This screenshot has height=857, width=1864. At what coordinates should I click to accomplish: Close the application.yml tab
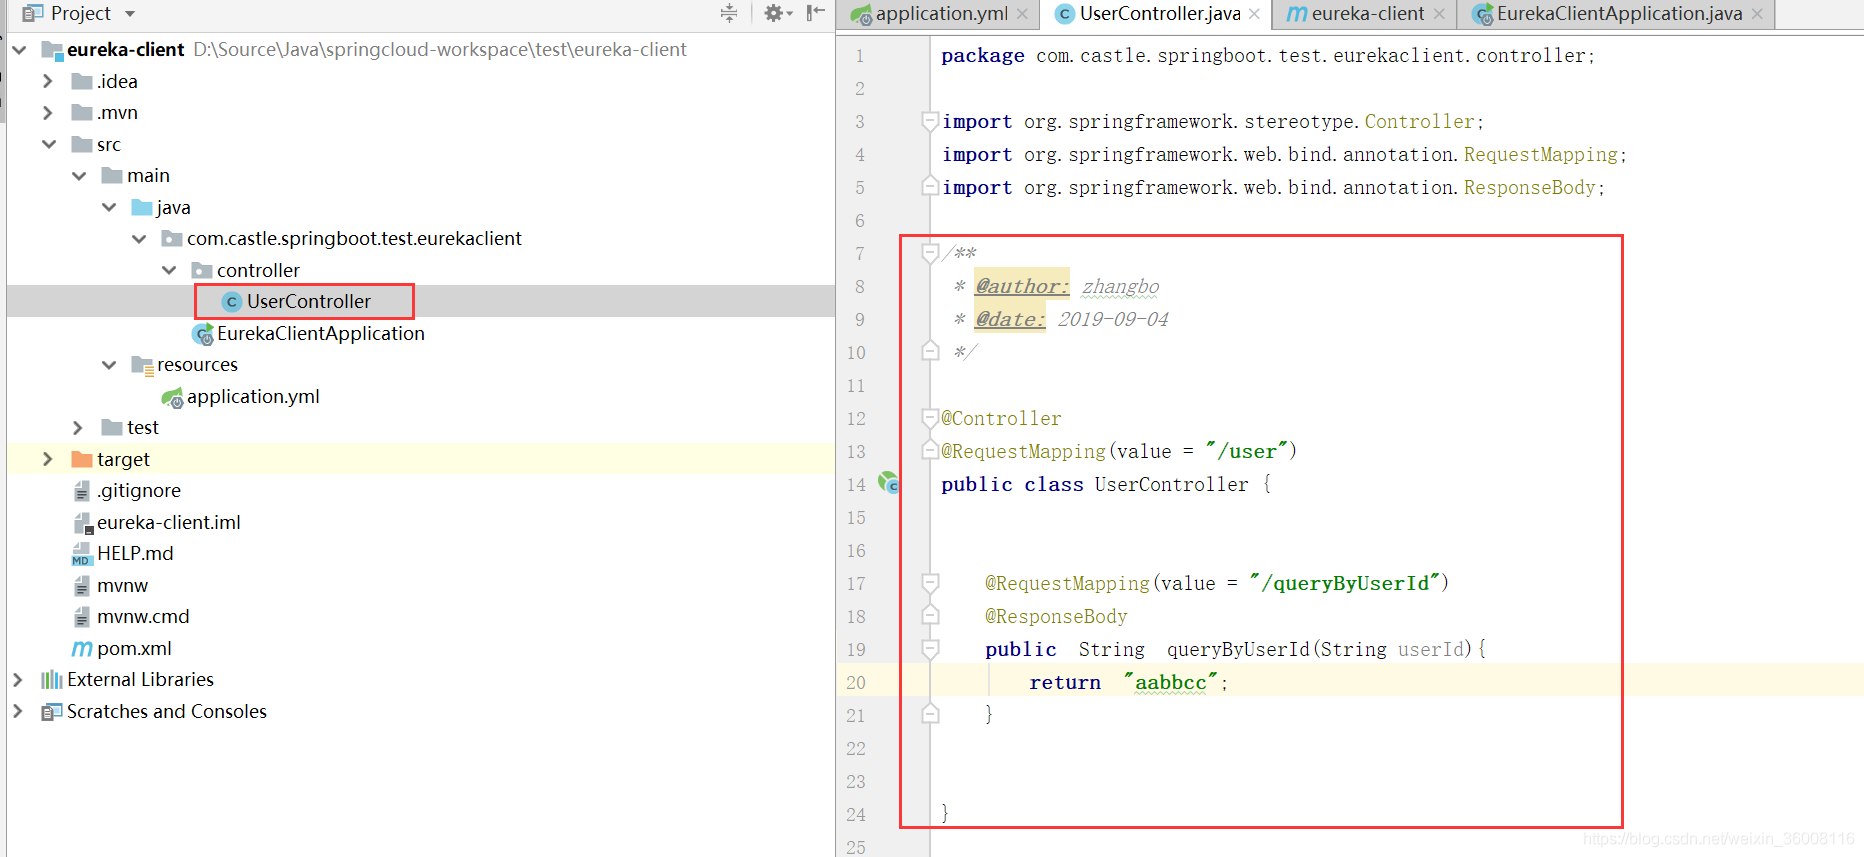(x=1022, y=14)
